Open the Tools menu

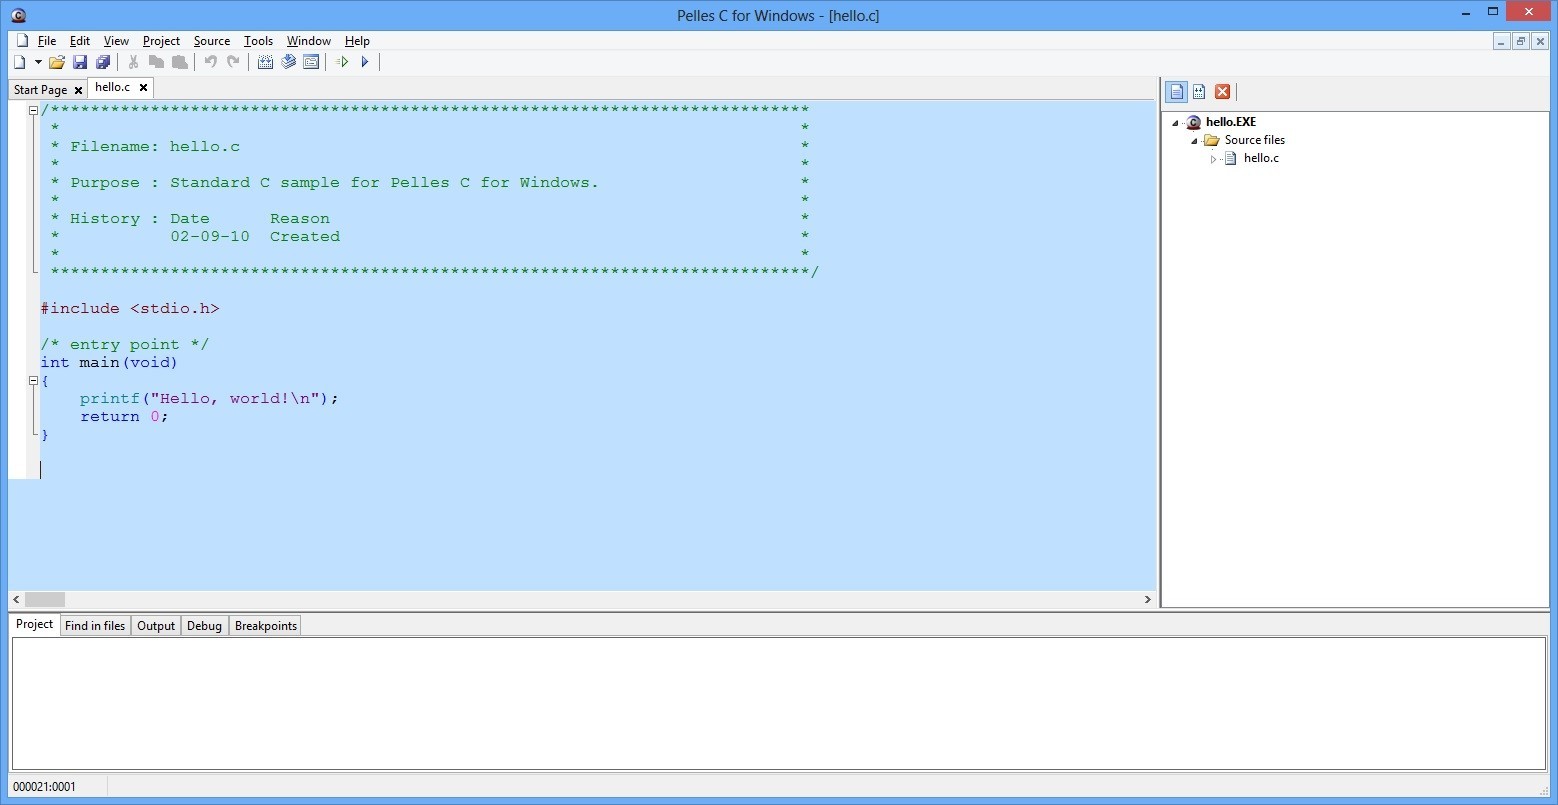258,41
